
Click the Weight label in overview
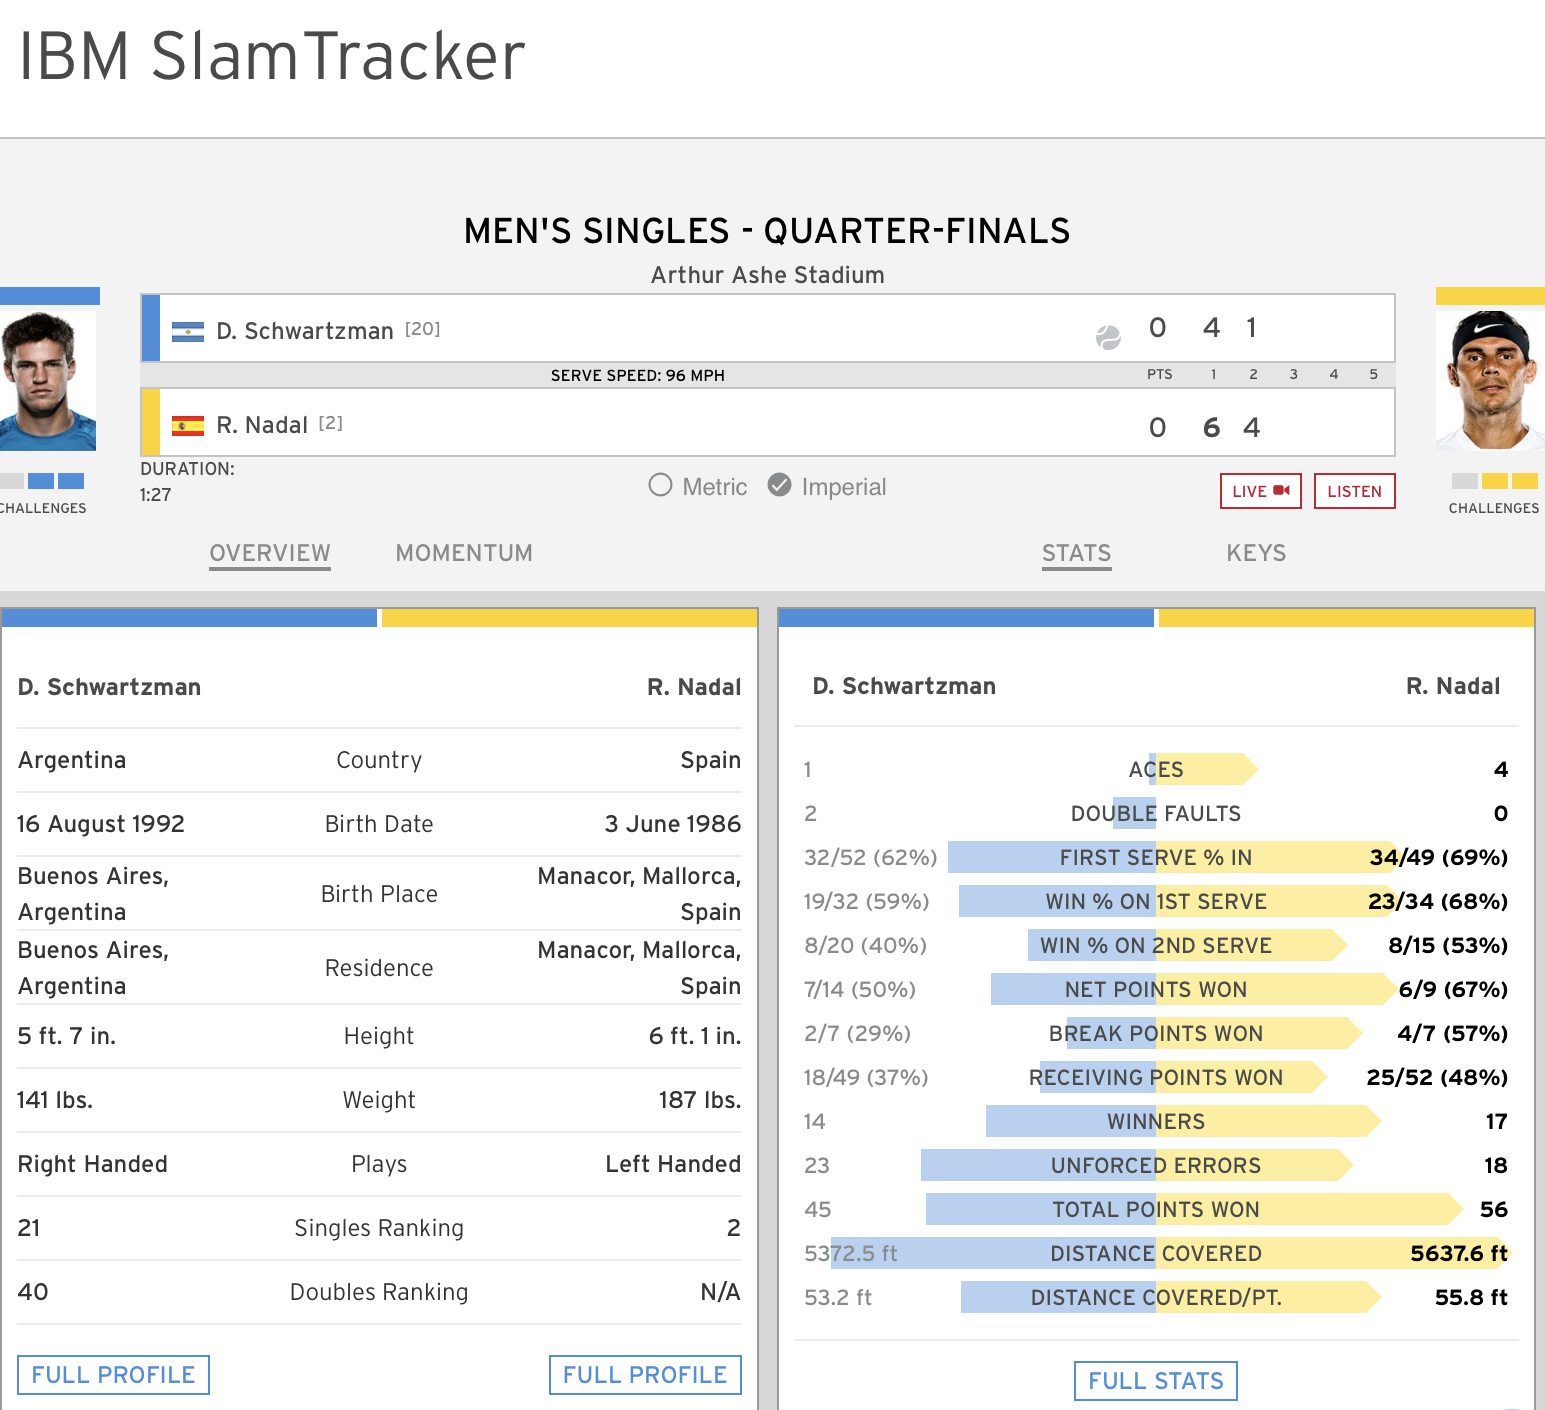(x=379, y=1100)
